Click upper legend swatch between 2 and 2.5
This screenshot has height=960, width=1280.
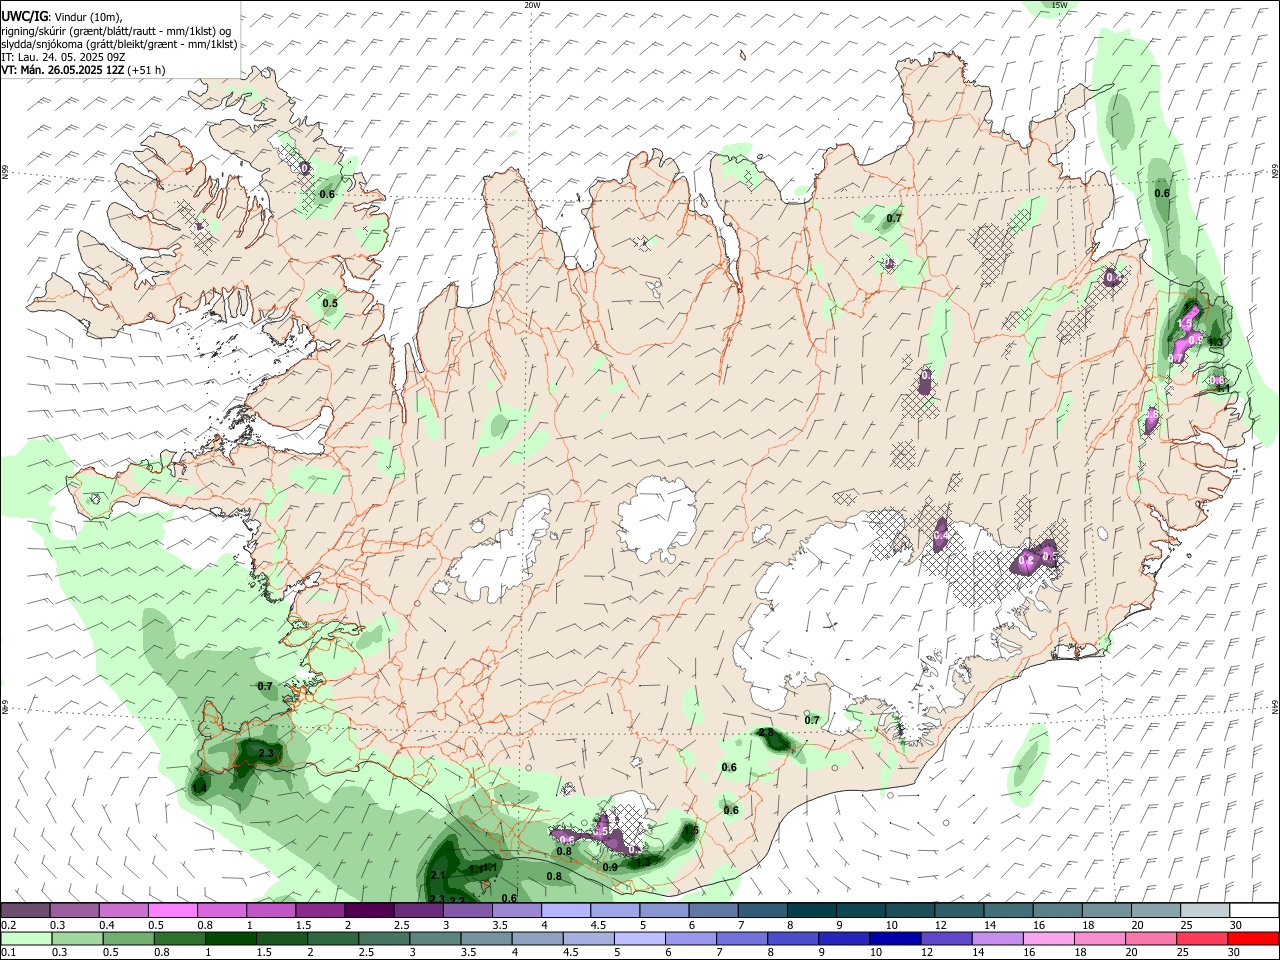pos(369,911)
